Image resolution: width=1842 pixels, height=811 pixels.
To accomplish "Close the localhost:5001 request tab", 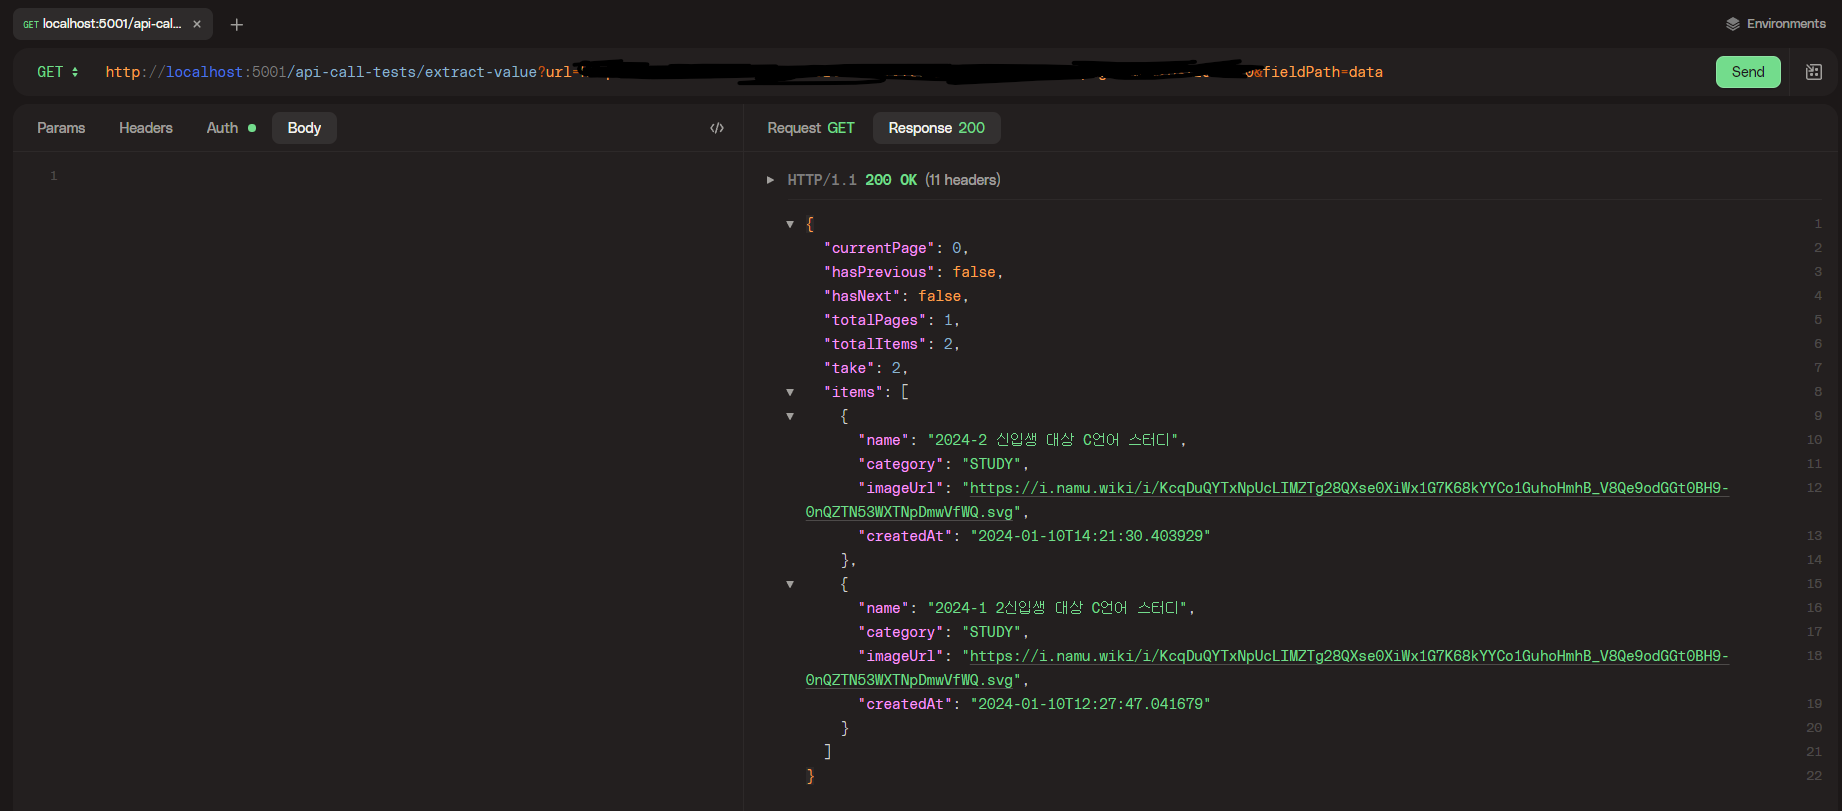I will point(197,24).
